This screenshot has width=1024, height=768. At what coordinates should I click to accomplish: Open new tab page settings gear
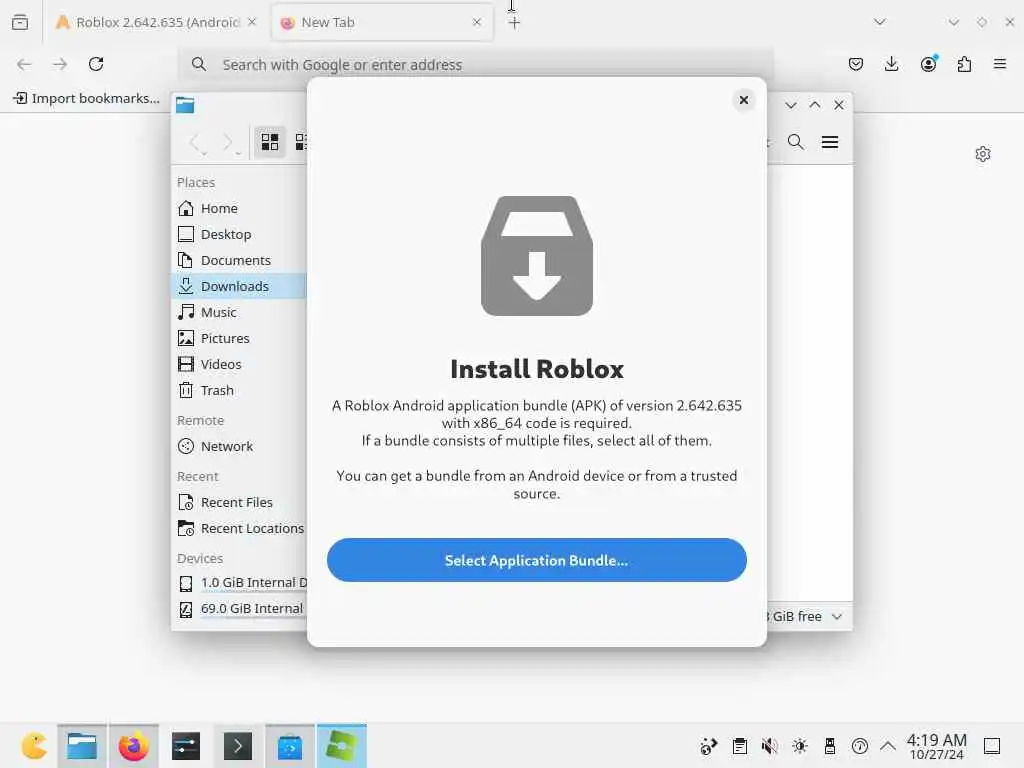pyautogui.click(x=983, y=154)
